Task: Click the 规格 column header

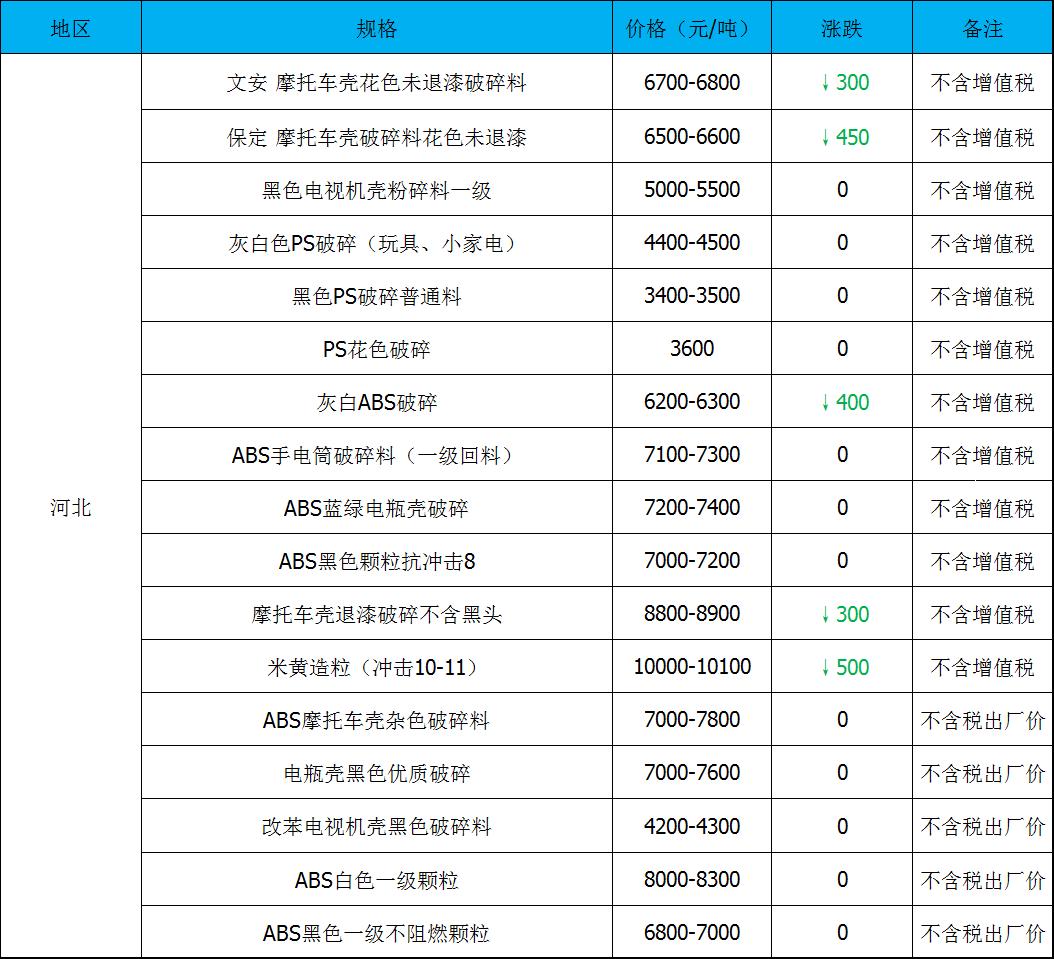Action: [x=377, y=29]
